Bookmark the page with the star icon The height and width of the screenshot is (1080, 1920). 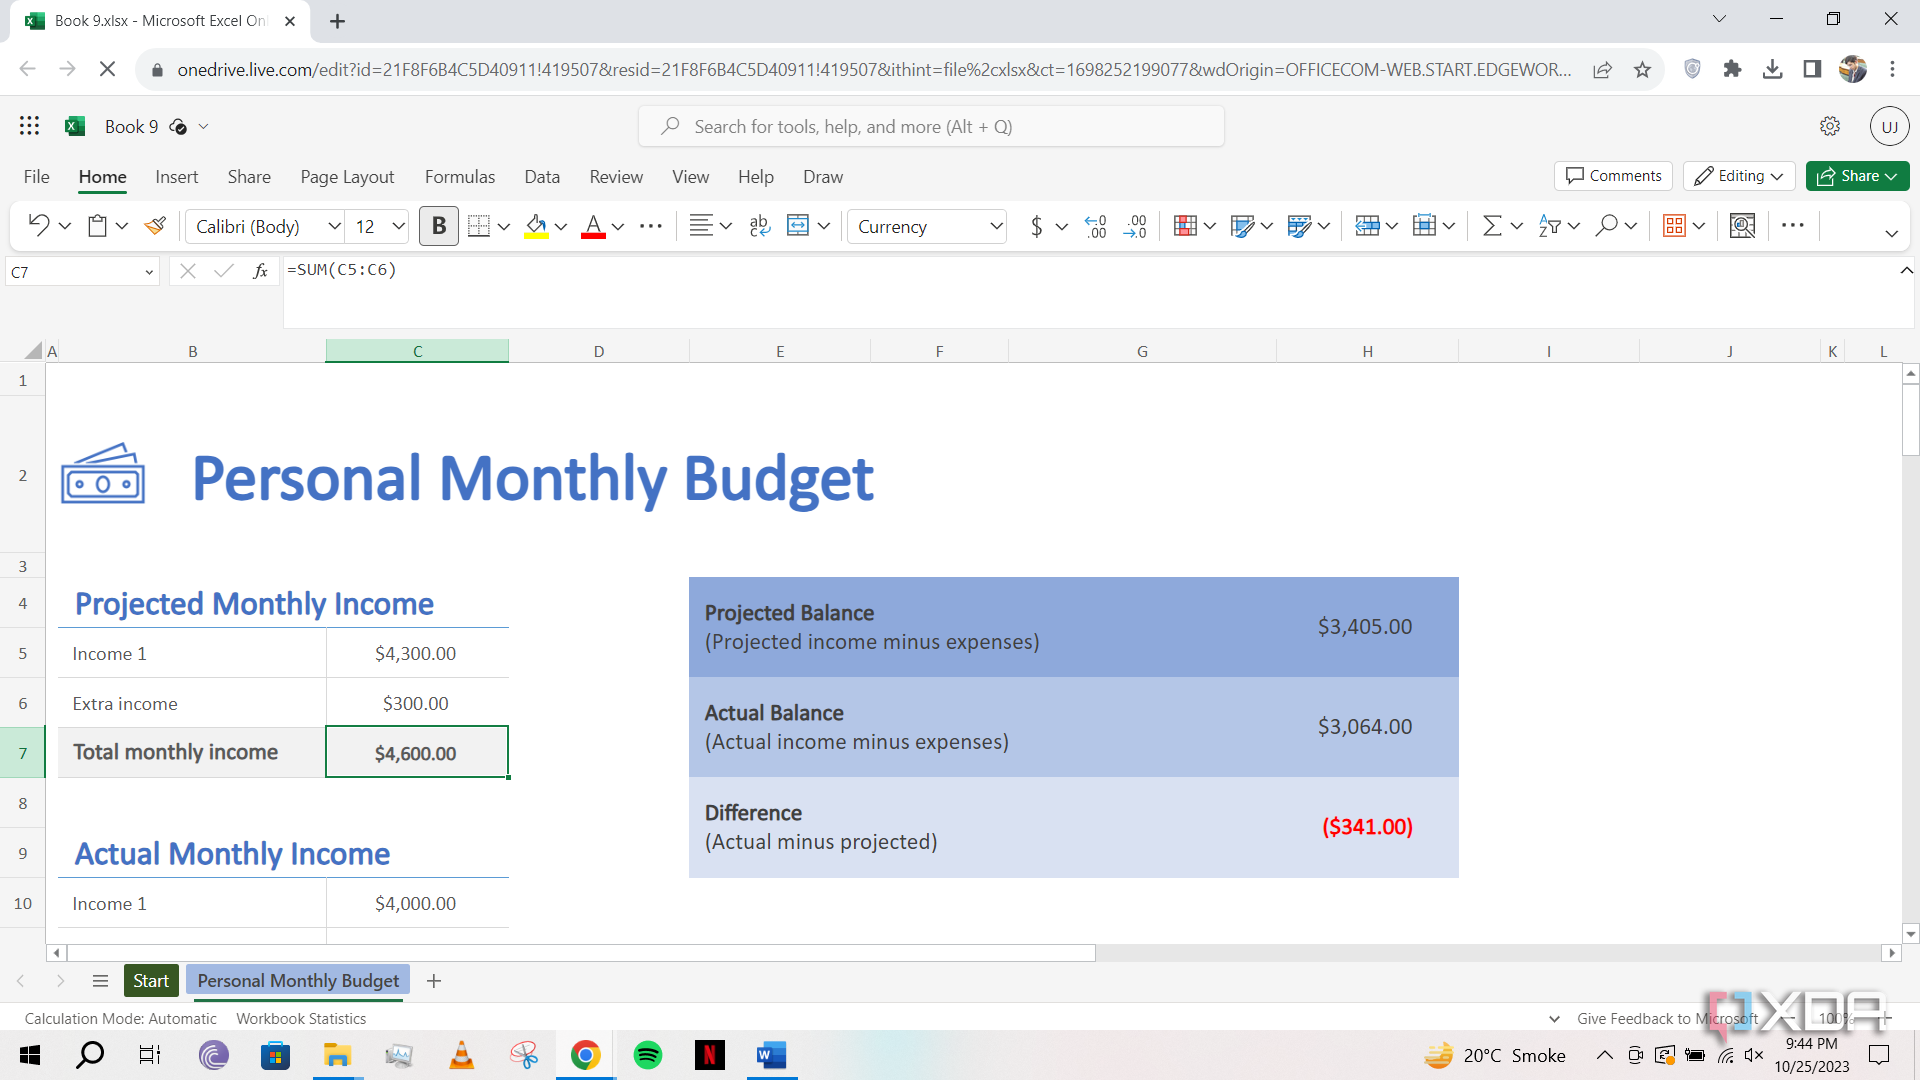point(1642,70)
